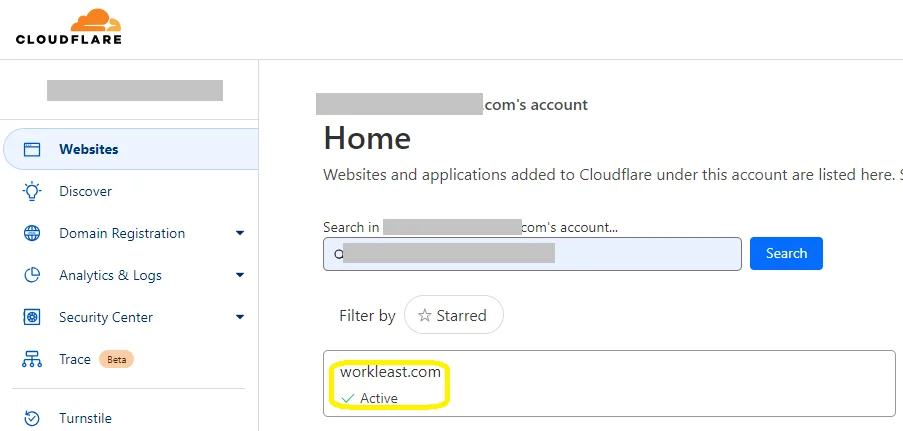Click the Turnstile sidebar icon
The width and height of the screenshot is (903, 431).
[x=32, y=418]
